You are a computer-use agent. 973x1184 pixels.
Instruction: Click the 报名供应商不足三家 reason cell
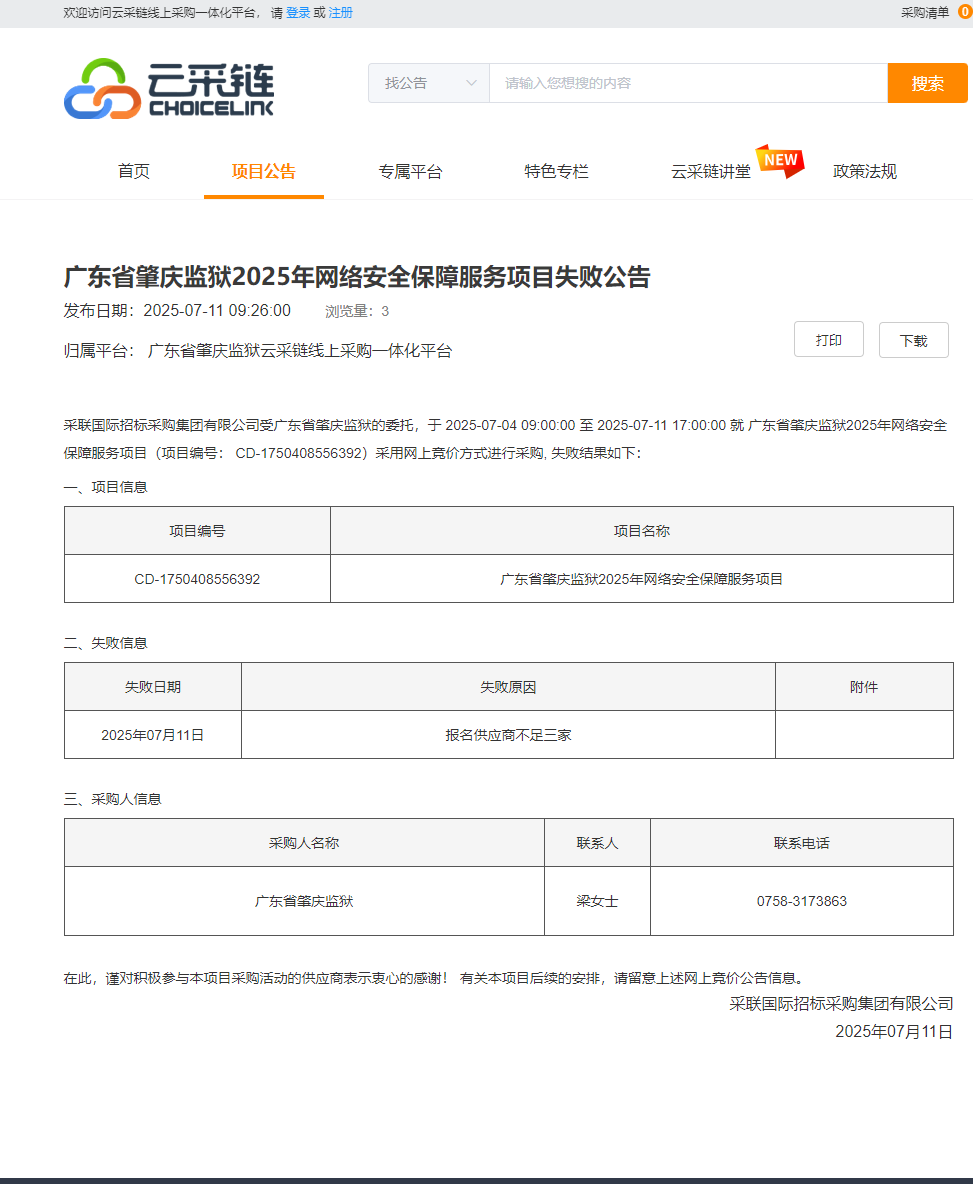coord(508,735)
